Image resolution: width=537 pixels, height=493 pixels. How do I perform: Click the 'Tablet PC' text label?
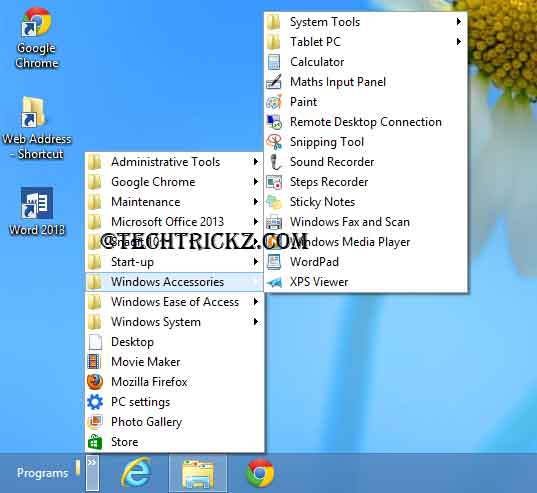point(315,42)
